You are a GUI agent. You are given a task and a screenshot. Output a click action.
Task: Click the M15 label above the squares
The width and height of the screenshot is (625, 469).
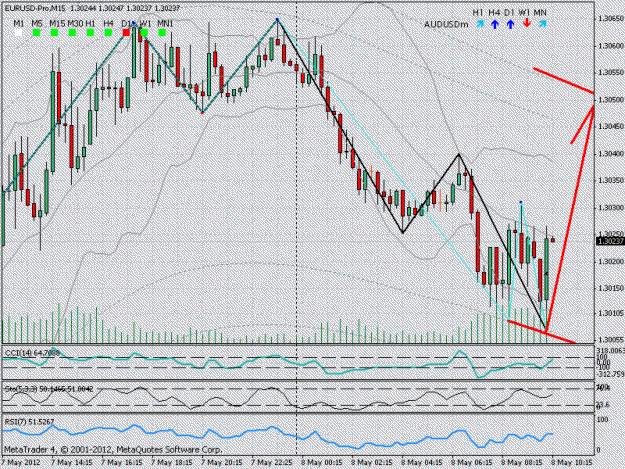click(x=57, y=24)
